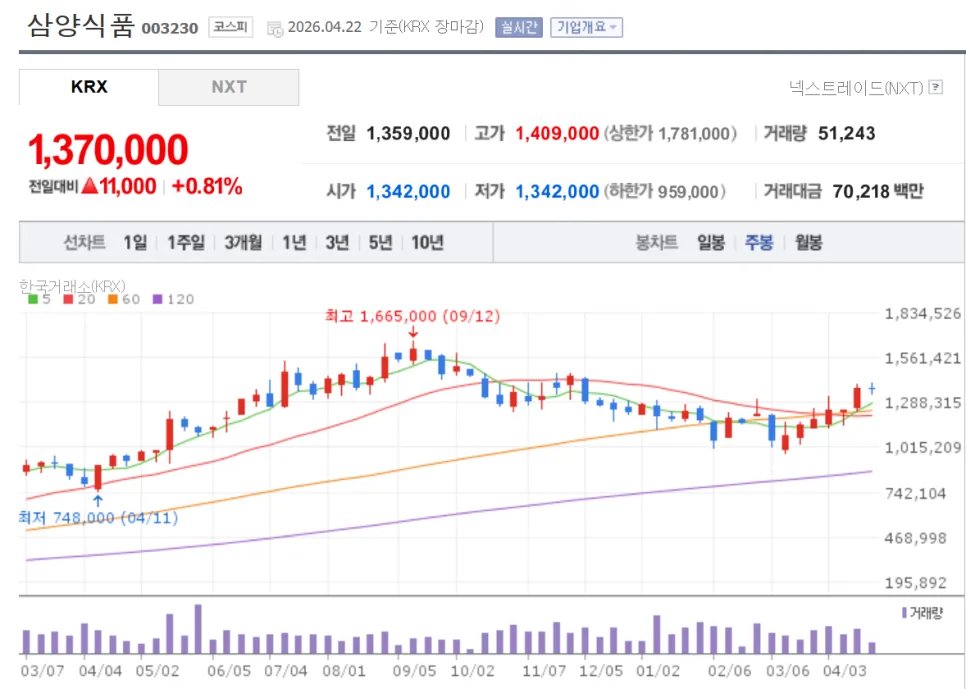966x689 pixels.
Task: Click the 시가 value 1,342,000
Action: [408, 192]
